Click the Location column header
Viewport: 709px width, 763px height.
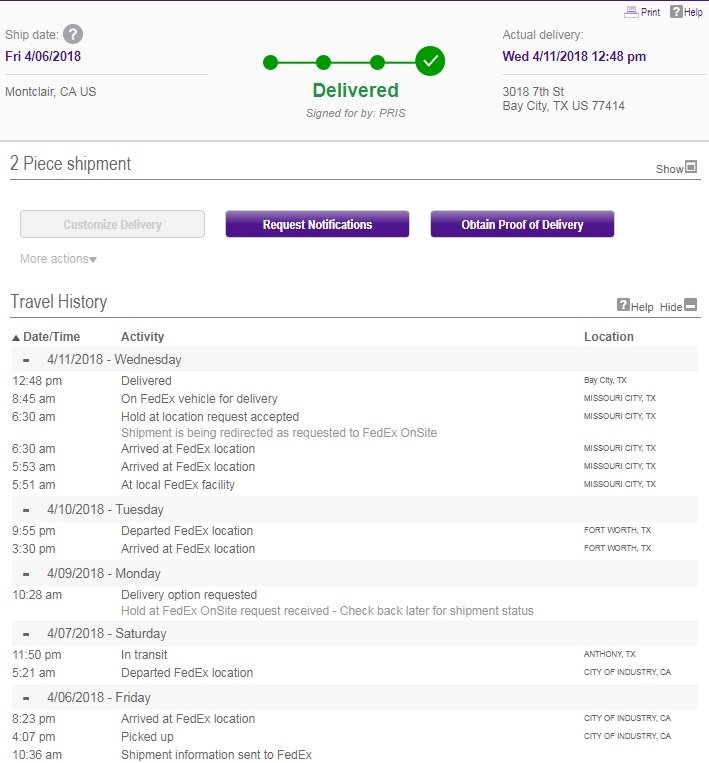(x=609, y=337)
